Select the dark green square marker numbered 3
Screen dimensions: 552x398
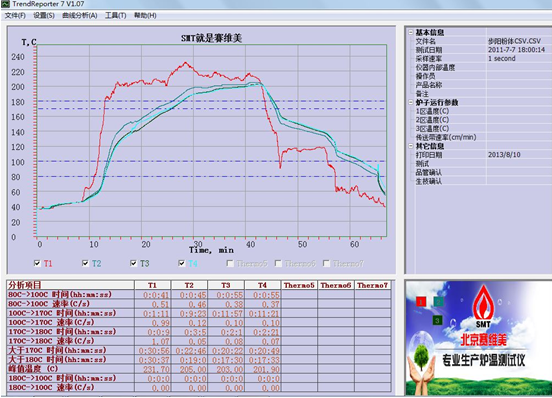pos(437,320)
